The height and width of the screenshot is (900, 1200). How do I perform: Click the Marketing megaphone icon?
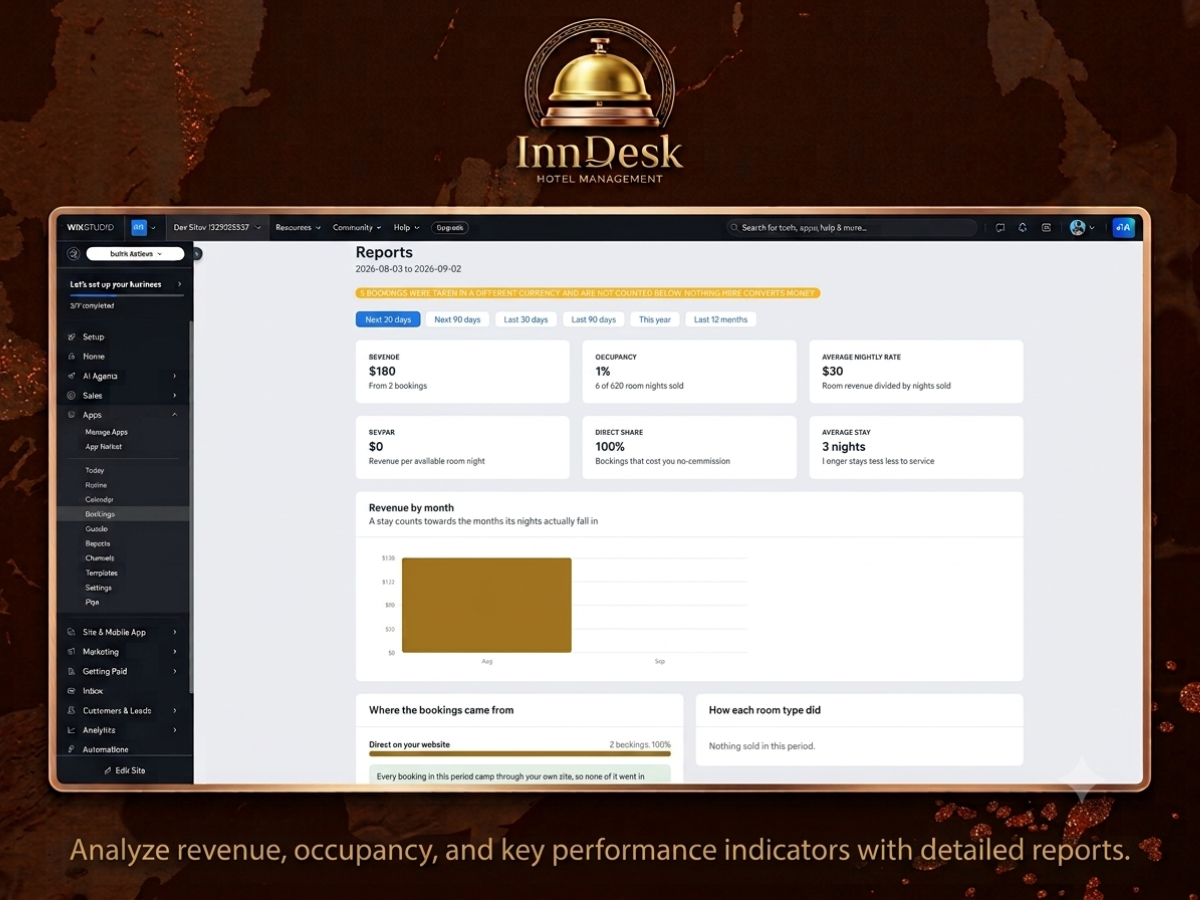point(71,652)
